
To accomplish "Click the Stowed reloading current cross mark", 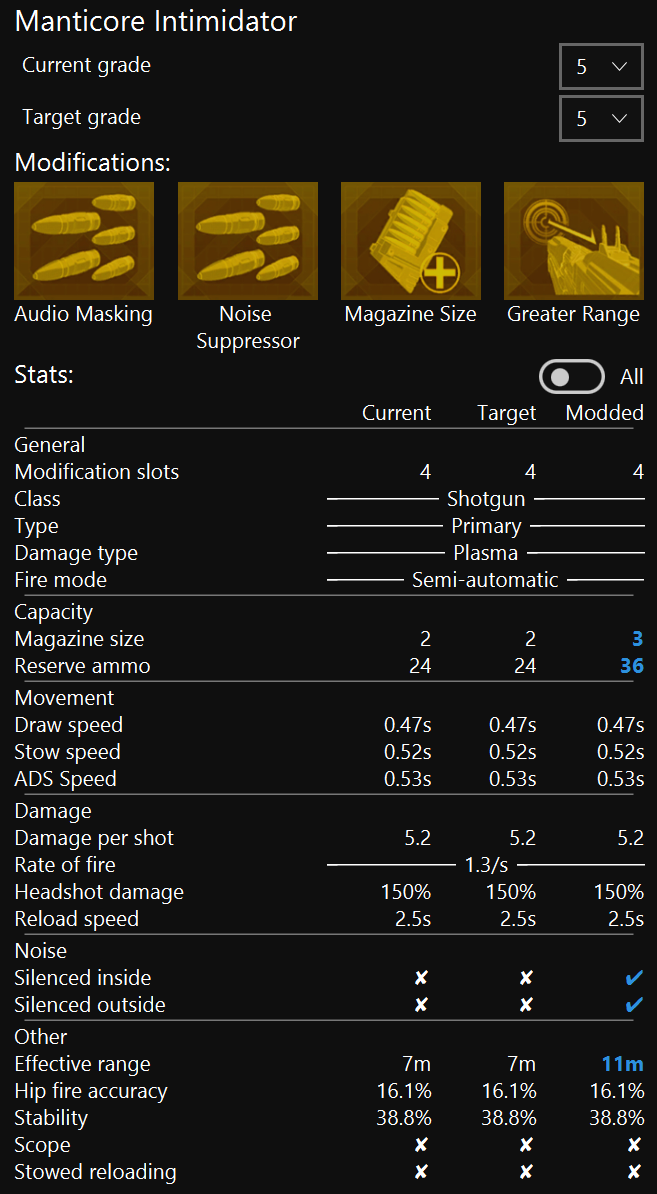I will point(421,1172).
